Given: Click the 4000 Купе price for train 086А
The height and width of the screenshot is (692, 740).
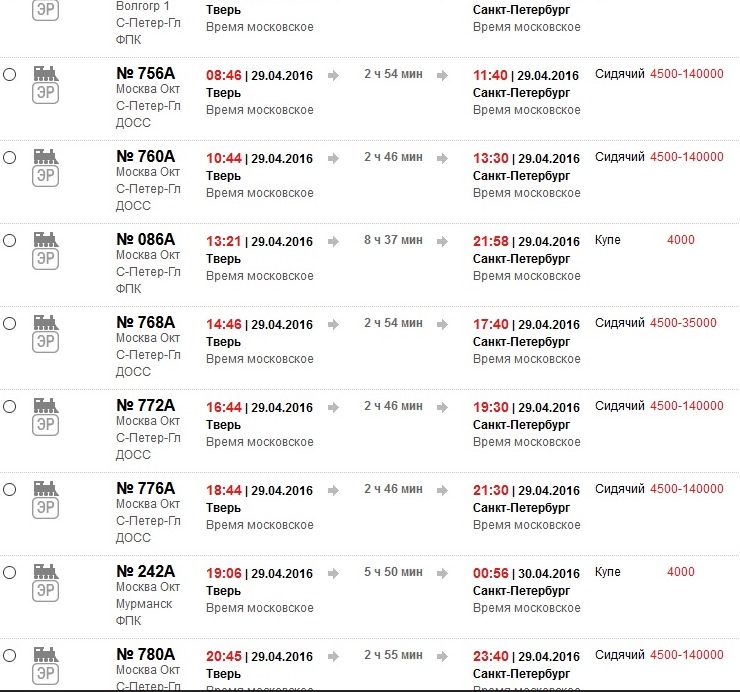Looking at the screenshot, I should point(680,240).
